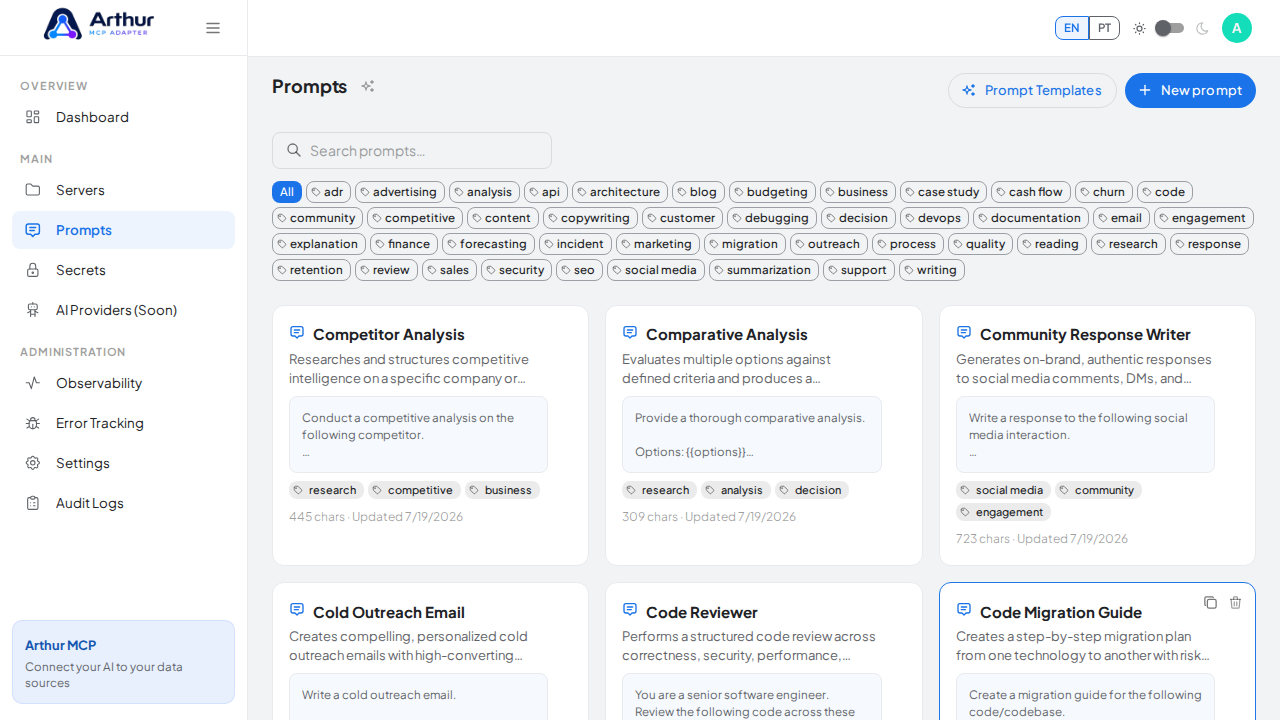Open Servers in the sidebar

[123, 190]
